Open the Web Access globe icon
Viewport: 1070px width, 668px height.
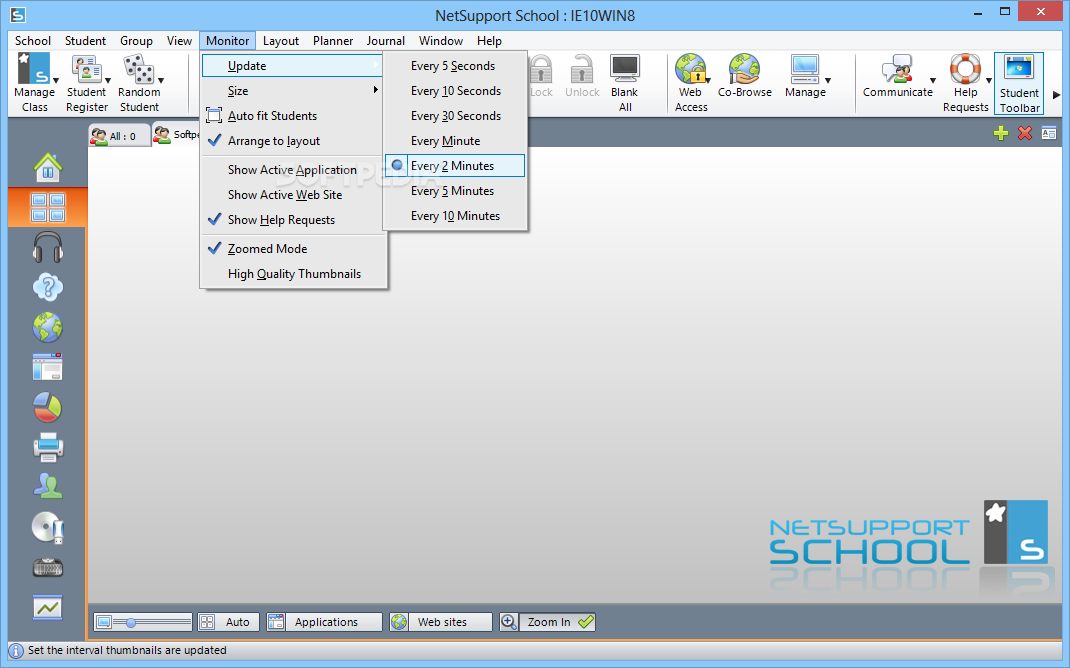690,69
